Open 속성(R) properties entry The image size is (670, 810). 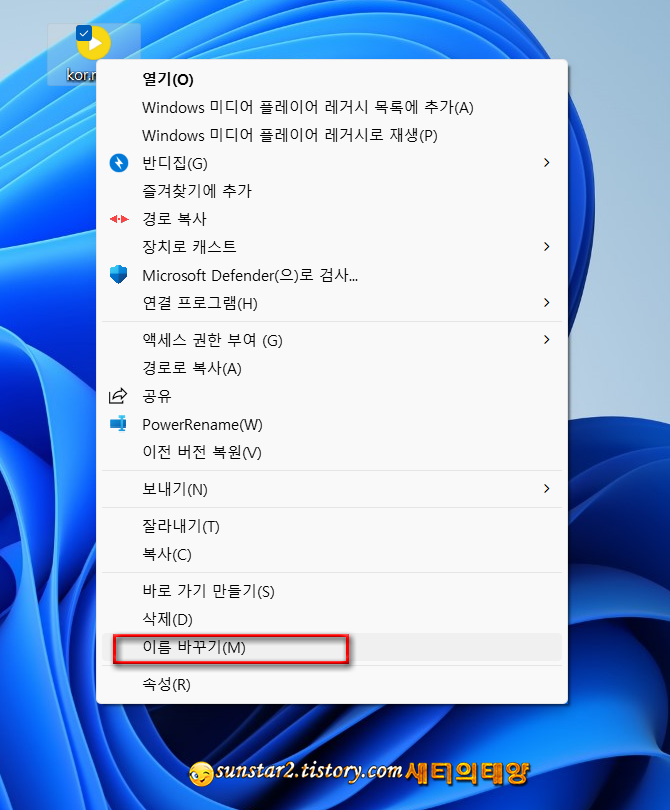[332, 684]
